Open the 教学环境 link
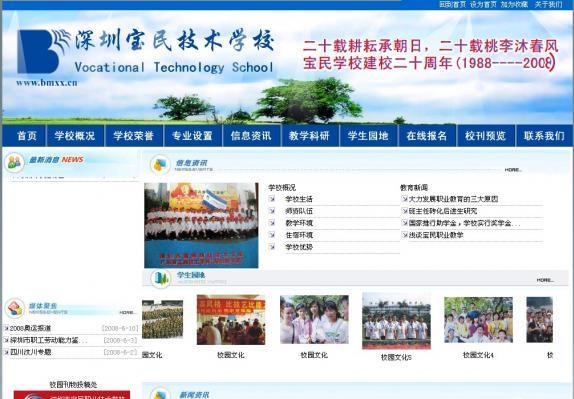The image size is (574, 399). coord(299,223)
